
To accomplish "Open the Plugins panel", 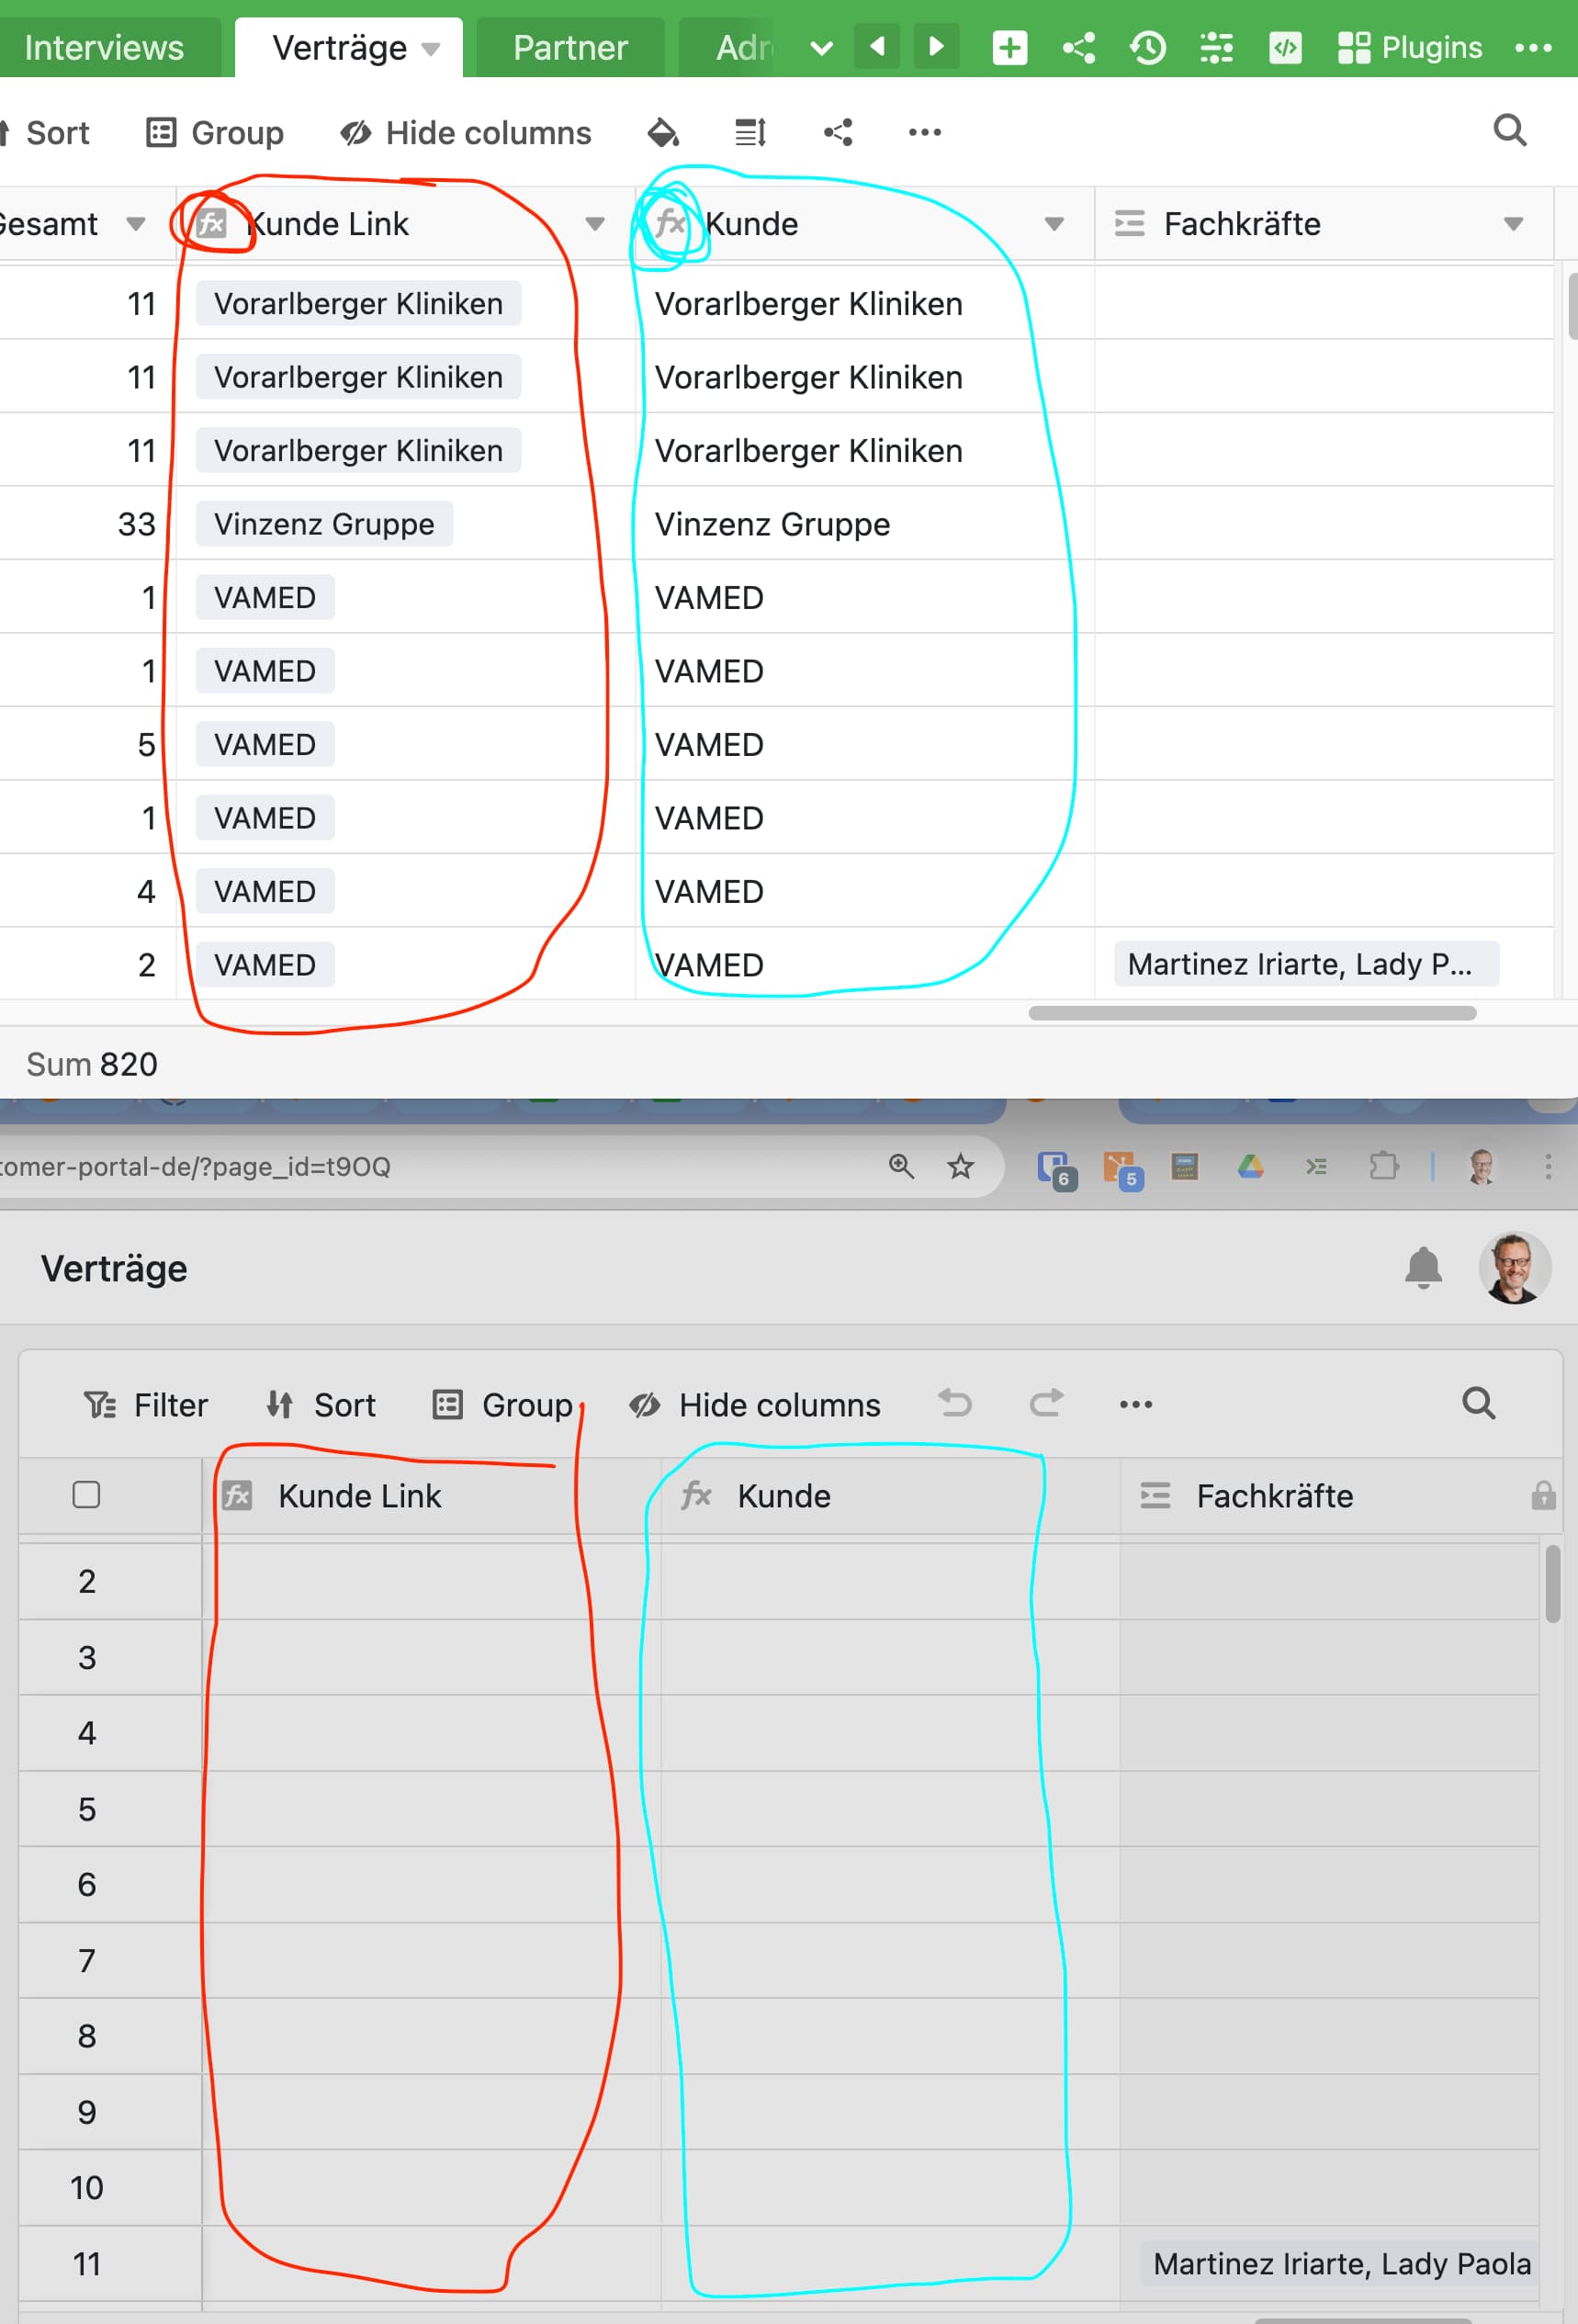I will (1410, 47).
